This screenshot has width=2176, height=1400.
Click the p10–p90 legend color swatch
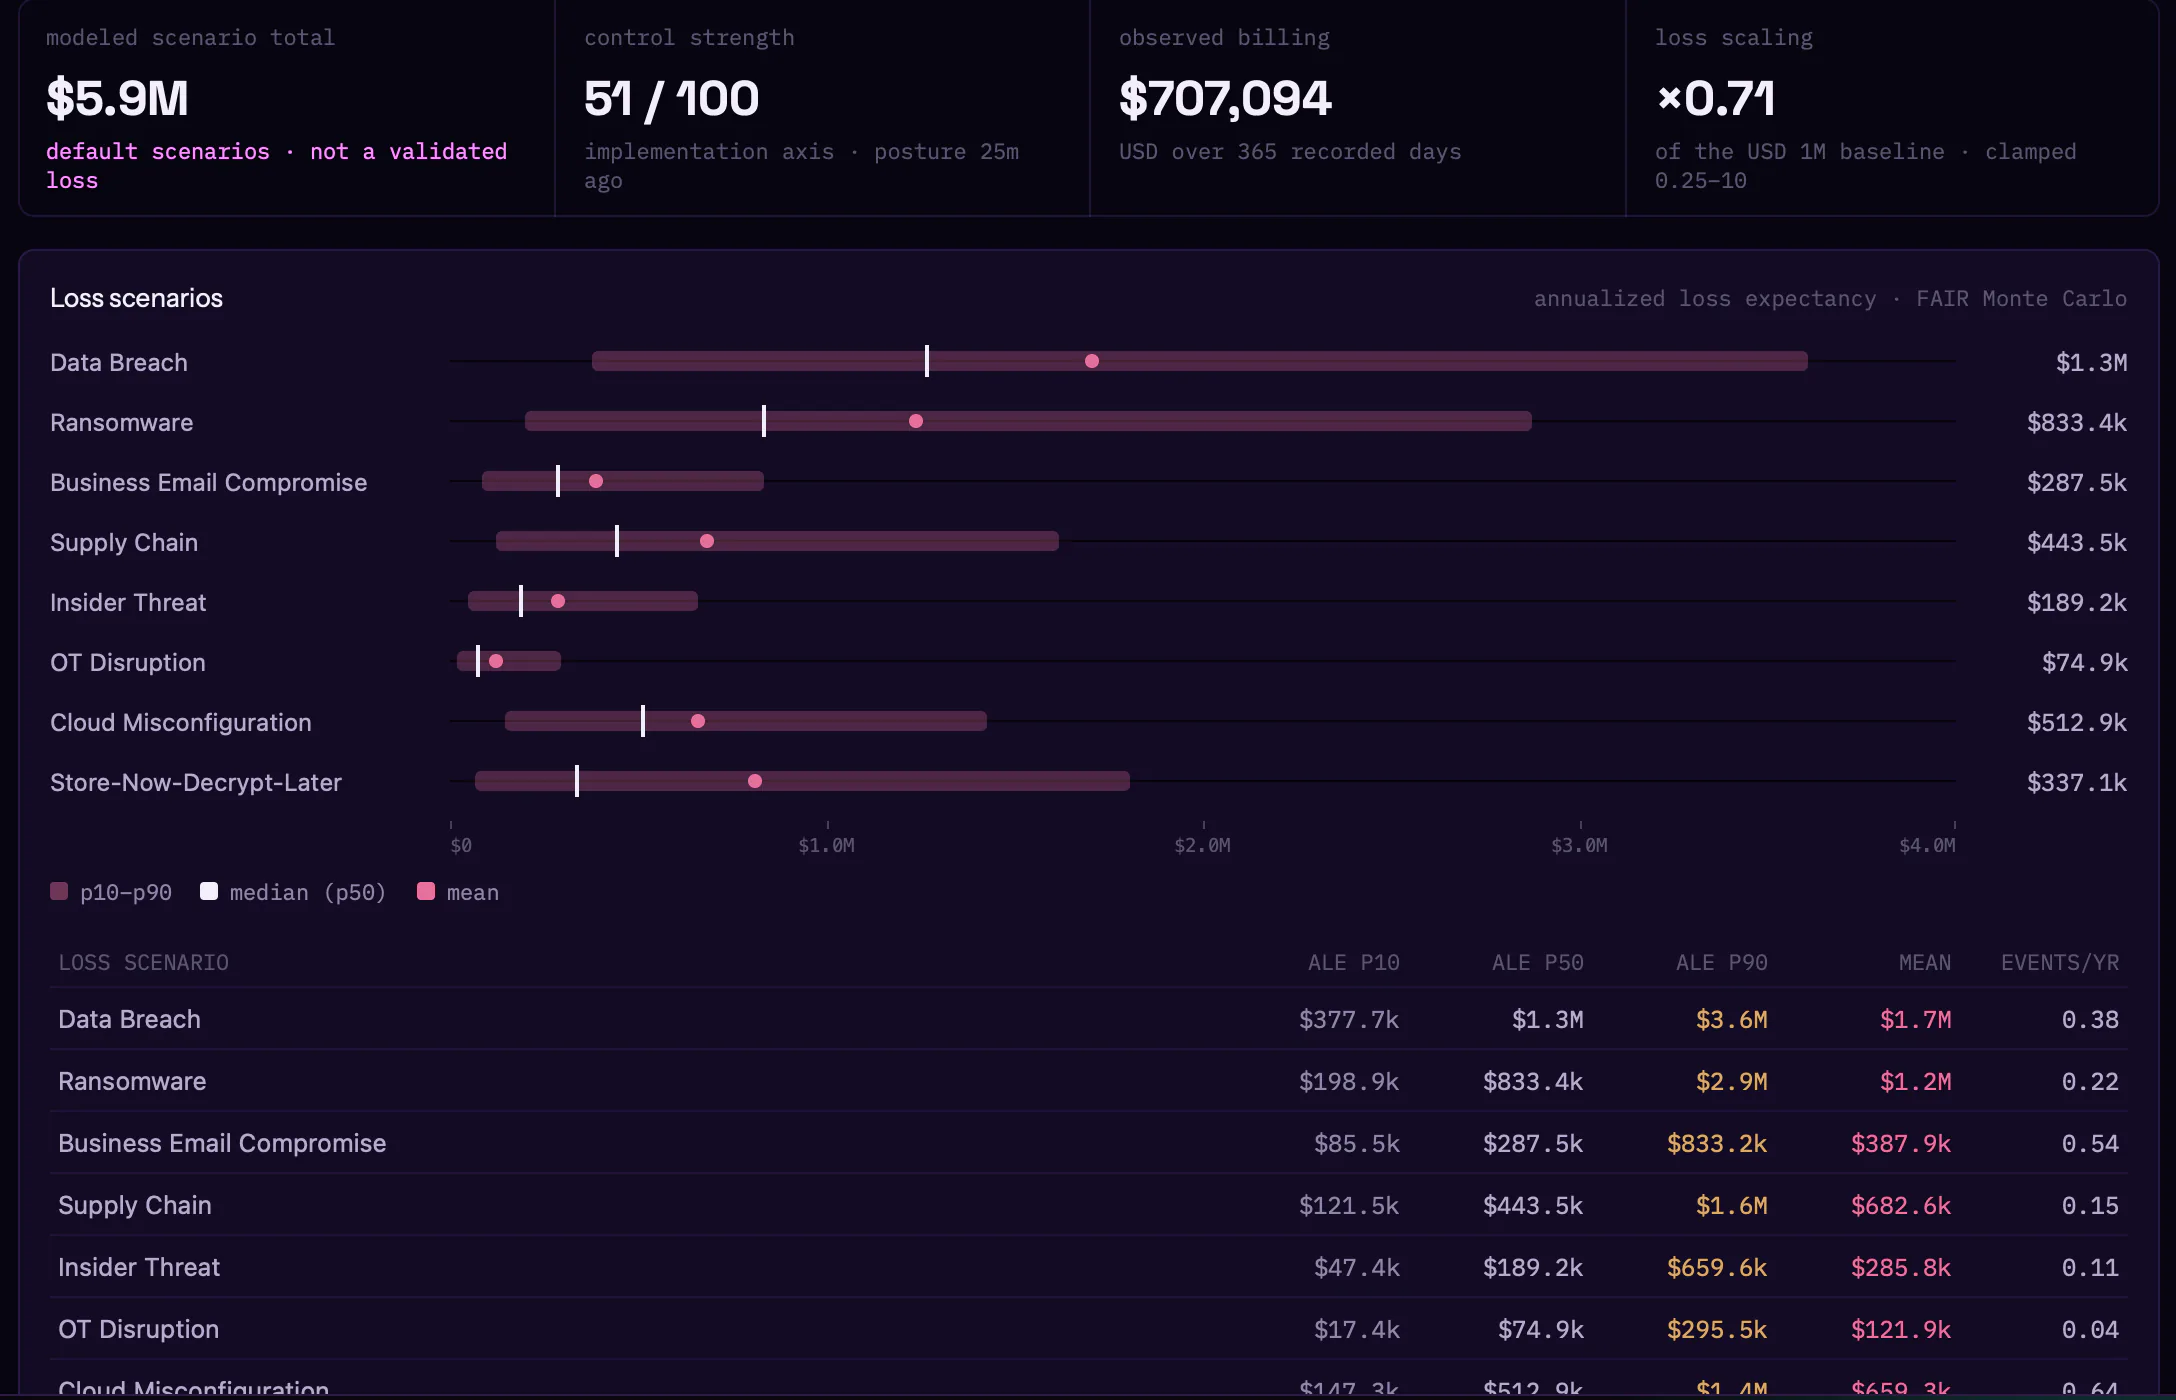pyautogui.click(x=59, y=891)
